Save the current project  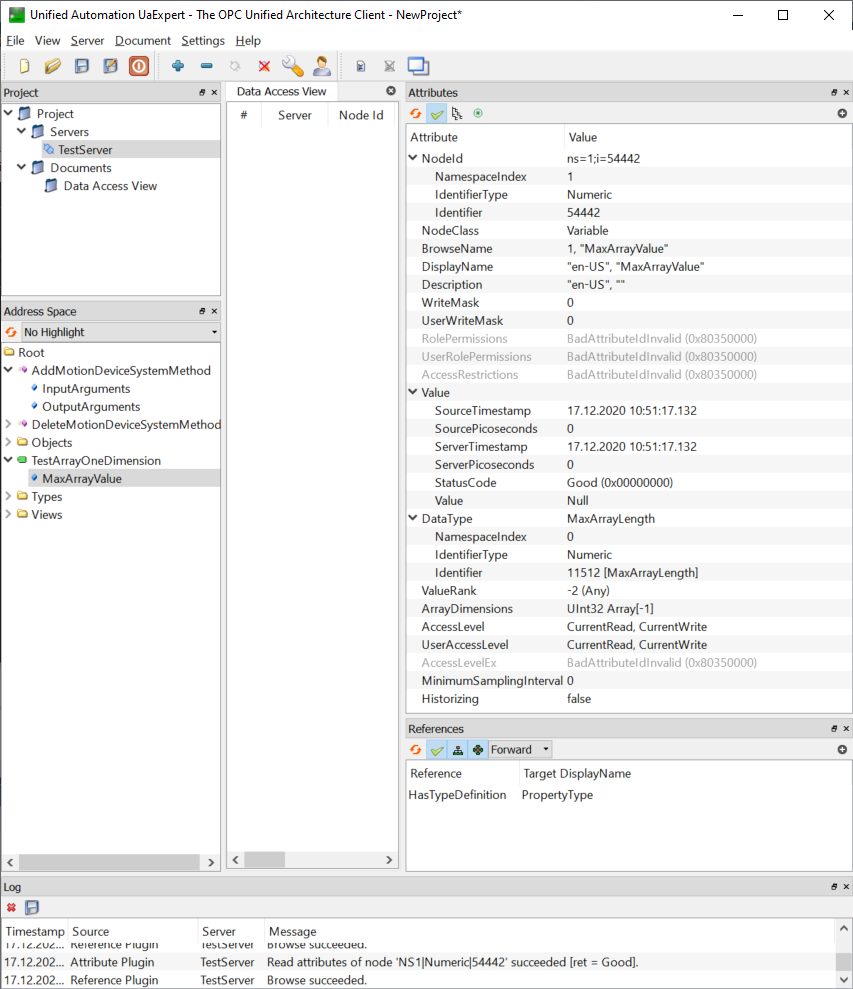click(81, 65)
